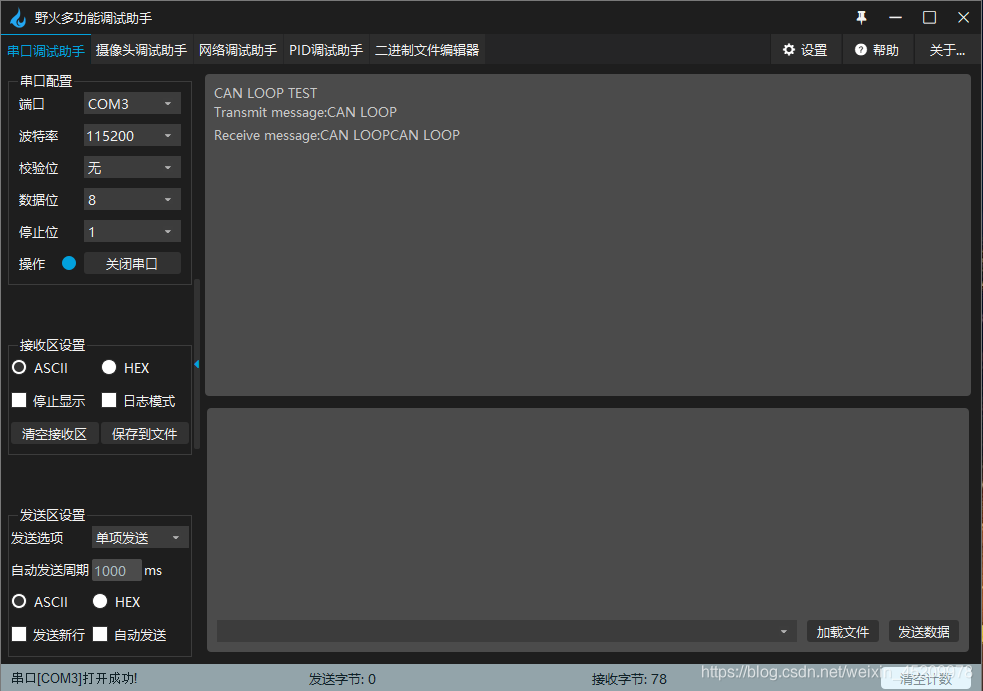Click the flame logo in the title bar
This screenshot has width=983, height=691.
[x=17, y=17]
